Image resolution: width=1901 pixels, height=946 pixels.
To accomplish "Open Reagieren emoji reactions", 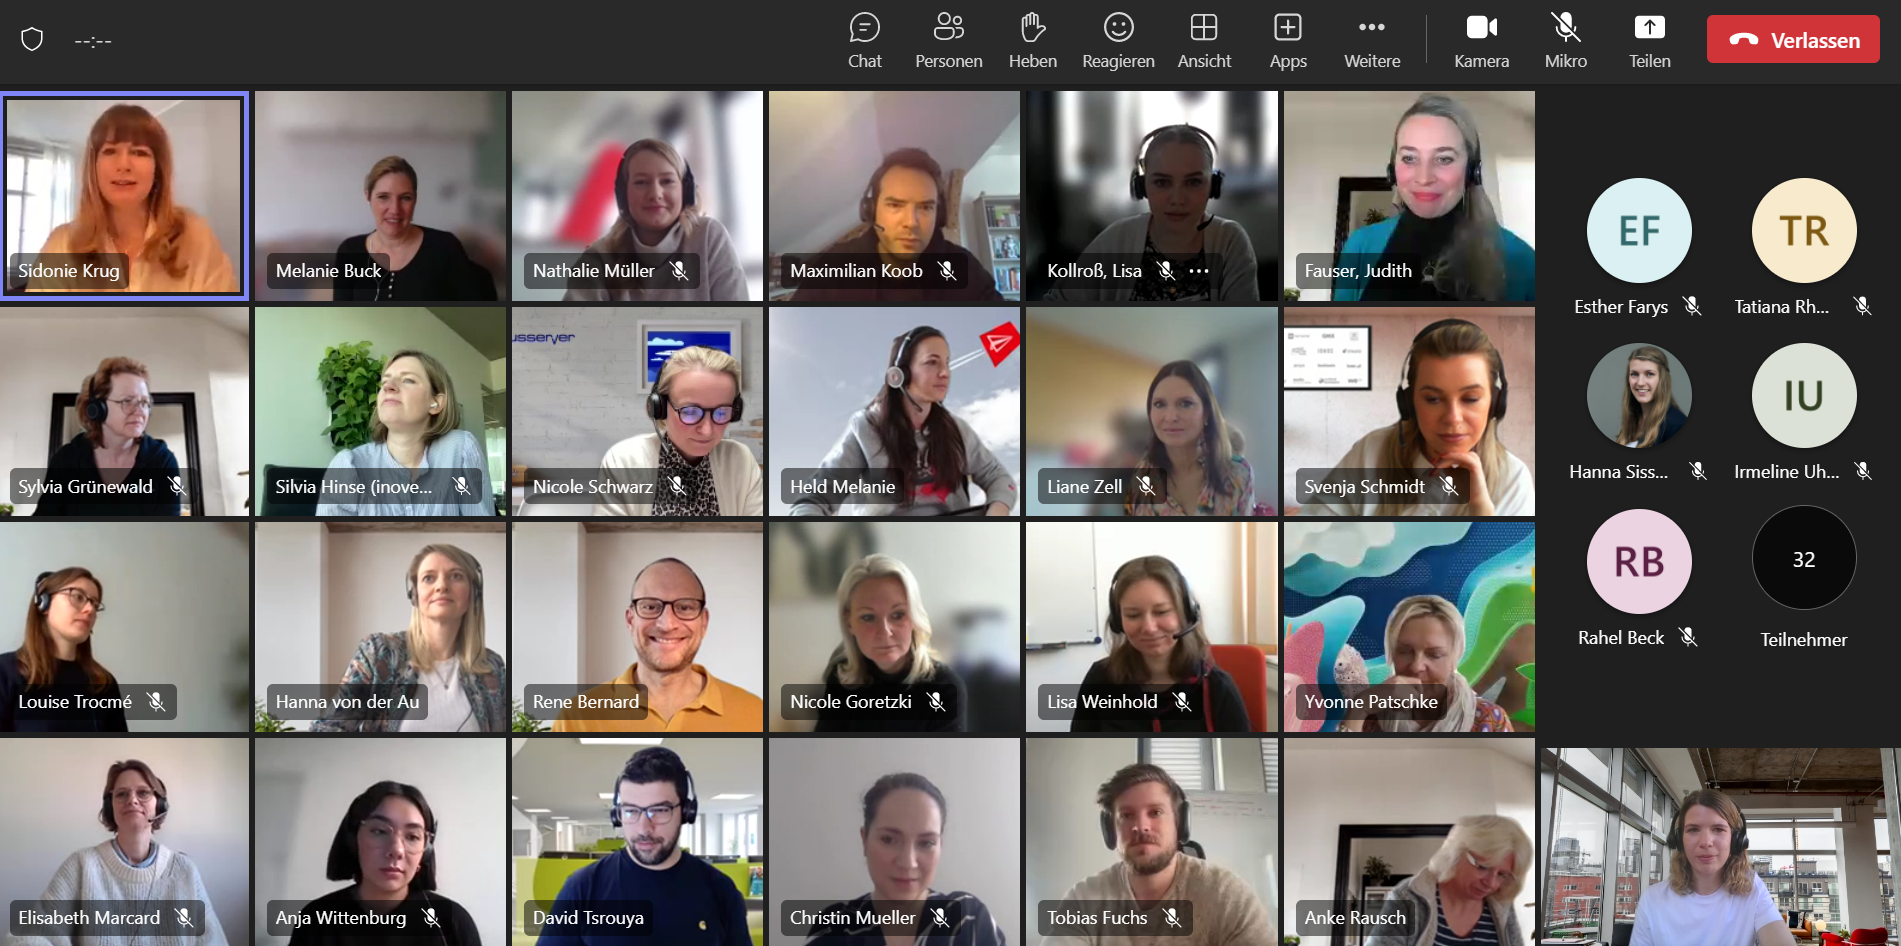I will (1118, 41).
